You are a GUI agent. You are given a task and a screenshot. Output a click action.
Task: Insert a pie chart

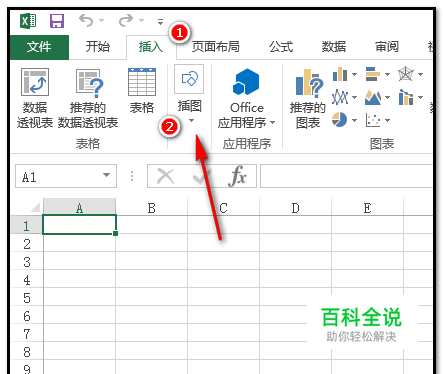point(339,120)
